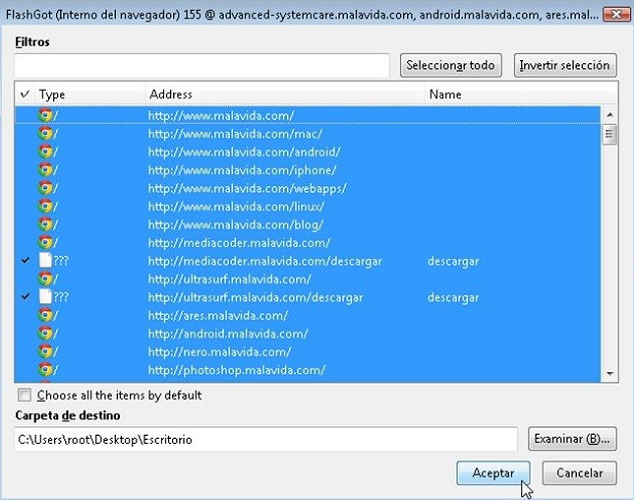The image size is (634, 500).
Task: Select http://ares.malavida.com/ address
Action: 218,315
